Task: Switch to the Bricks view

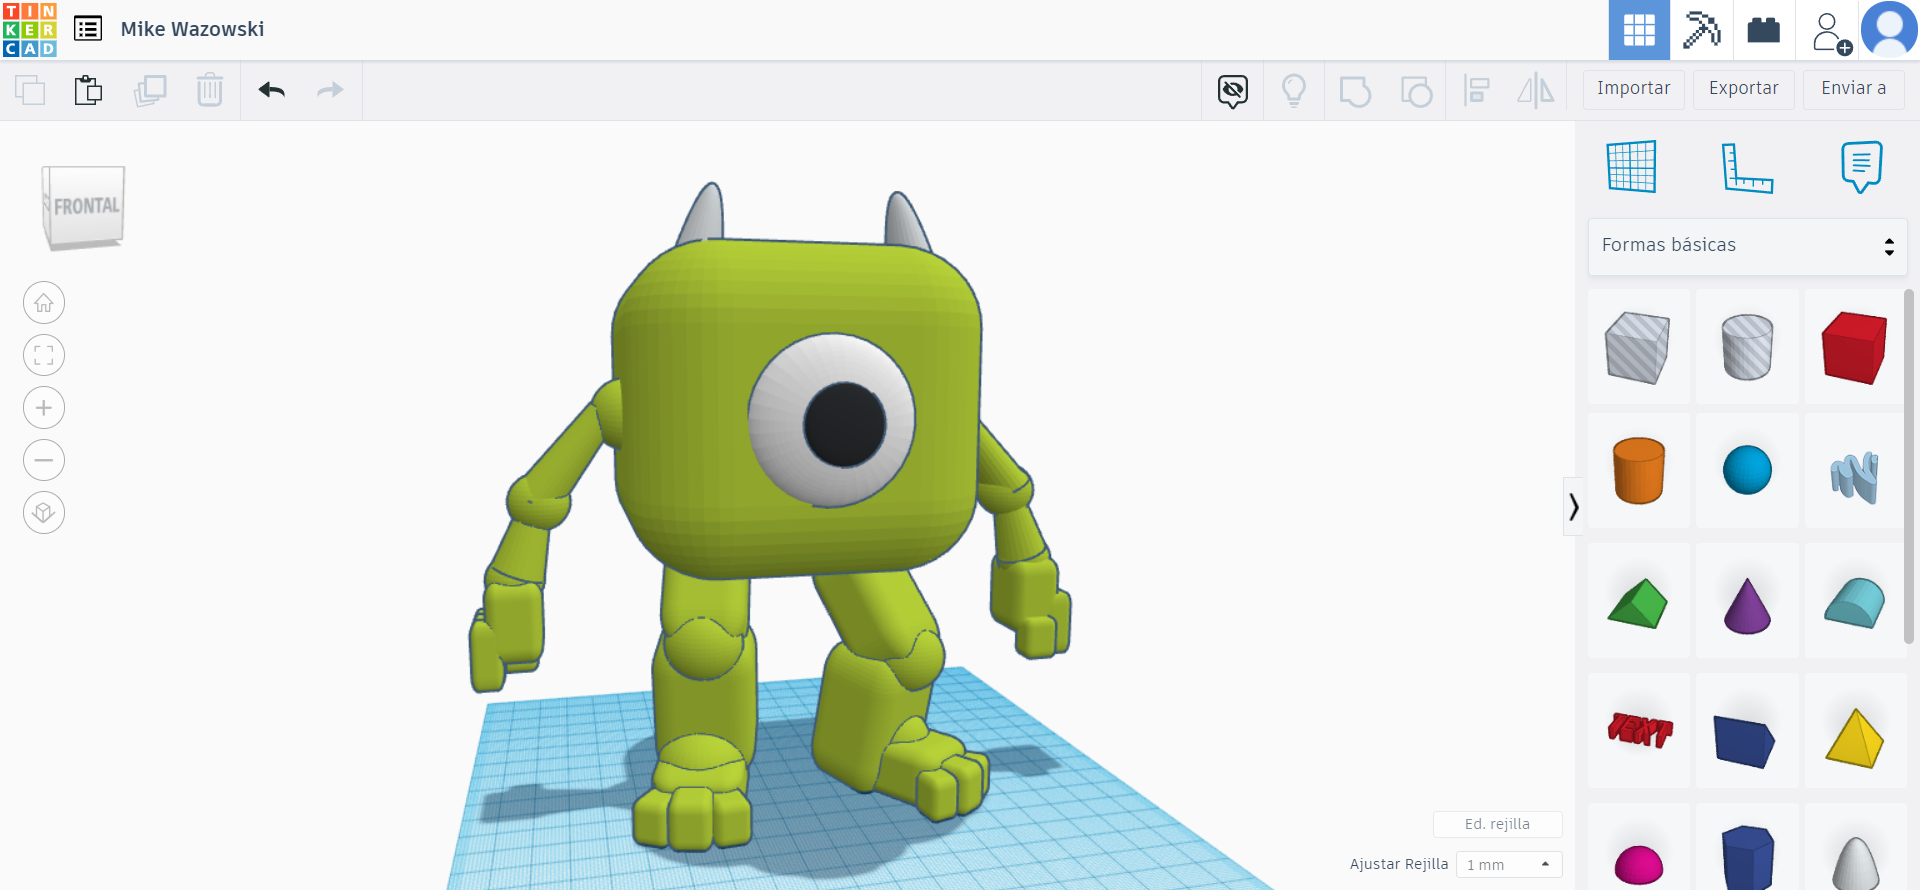Action: (1764, 30)
